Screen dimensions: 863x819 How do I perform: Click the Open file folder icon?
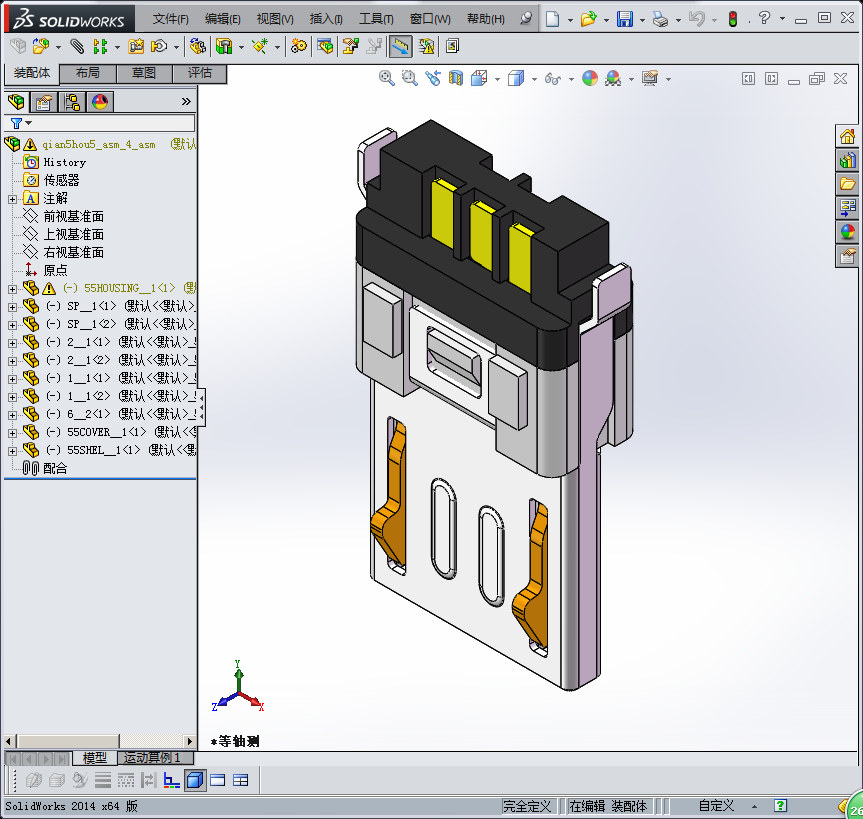pyautogui.click(x=588, y=19)
